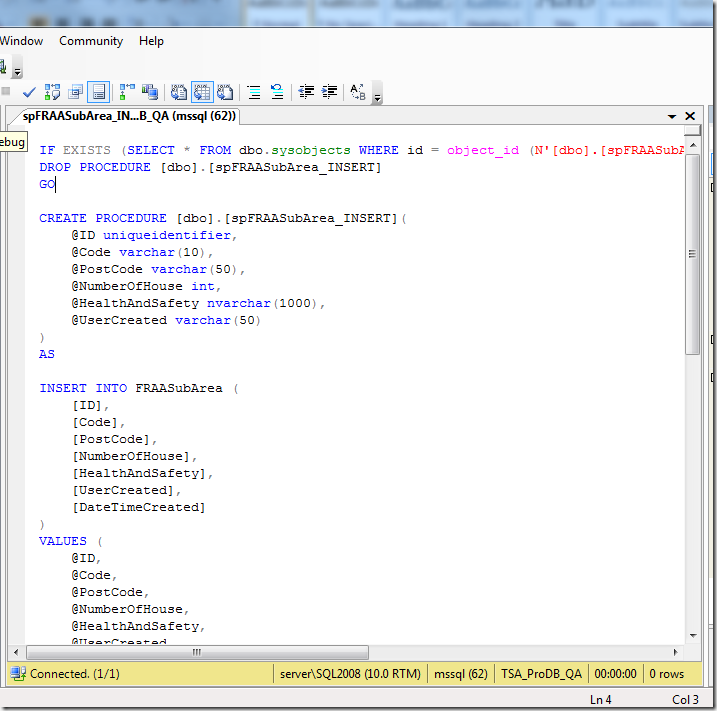Screen dimensions: 717x711
Task: Click the horizontal scrollbar's right arrow
Action: pyautogui.click(x=675, y=652)
